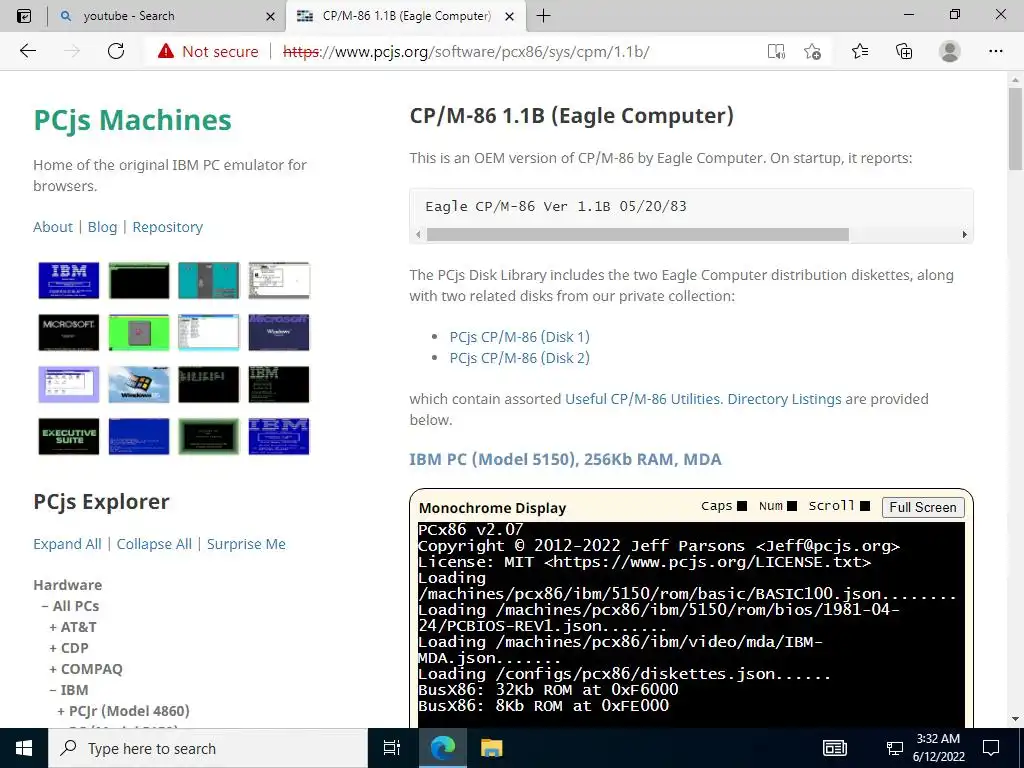Open the PCjs Machines home link
The width and height of the screenshot is (1024, 768).
pyautogui.click(x=133, y=120)
